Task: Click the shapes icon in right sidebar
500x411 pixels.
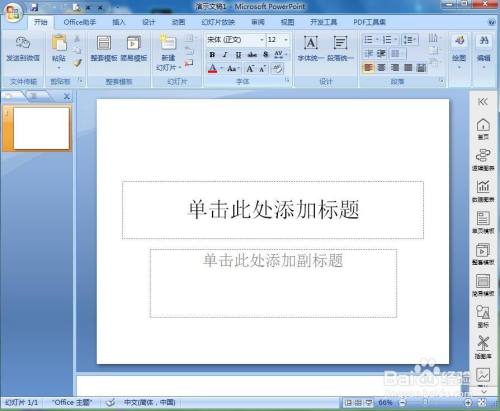Action: 483,312
